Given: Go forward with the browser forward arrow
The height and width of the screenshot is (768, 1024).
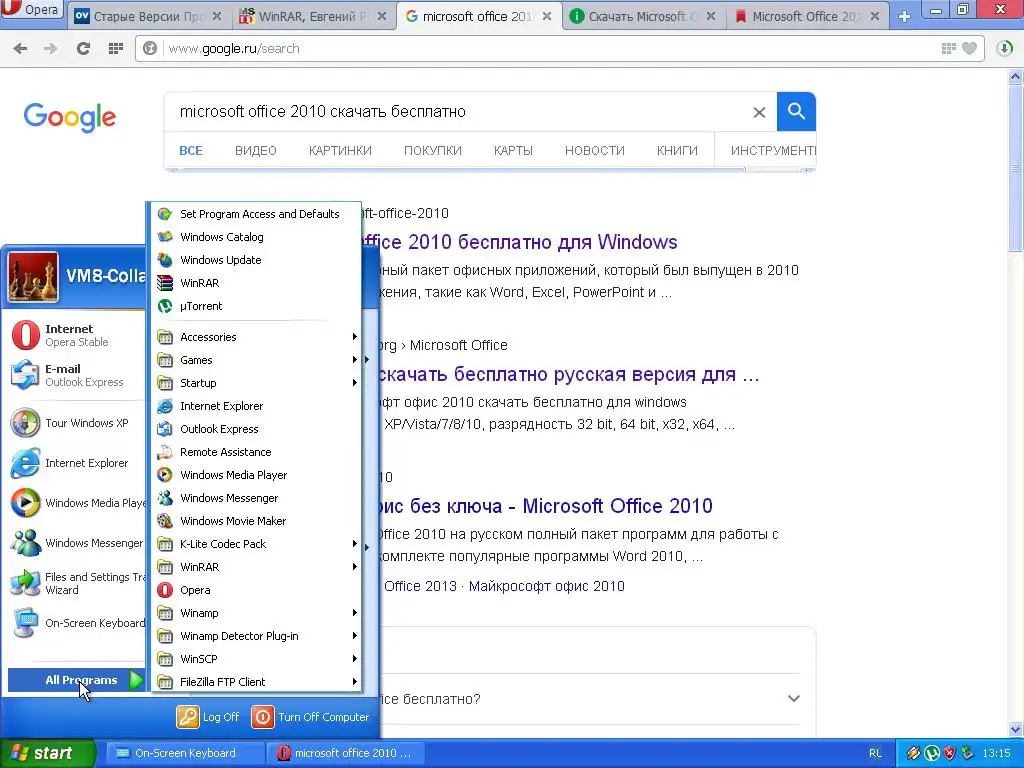Looking at the screenshot, I should coord(51,48).
